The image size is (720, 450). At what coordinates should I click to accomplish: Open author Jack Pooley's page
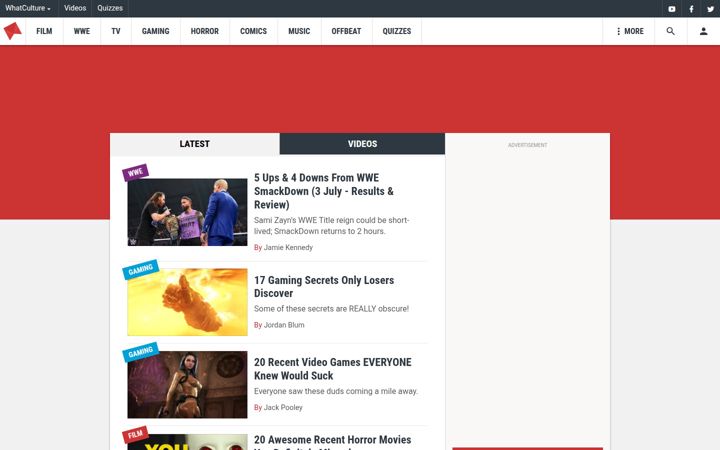pos(283,407)
